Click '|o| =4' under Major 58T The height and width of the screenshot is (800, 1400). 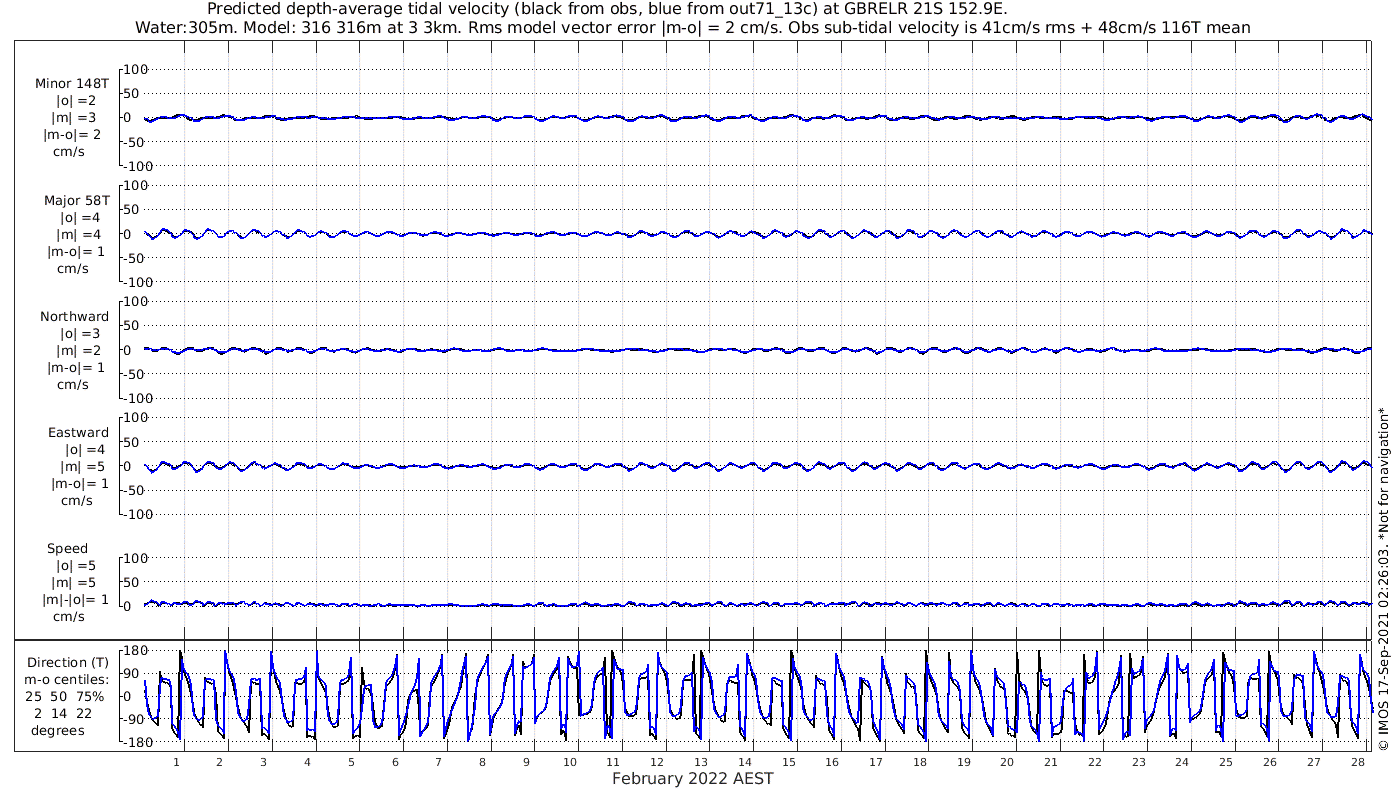point(81,217)
